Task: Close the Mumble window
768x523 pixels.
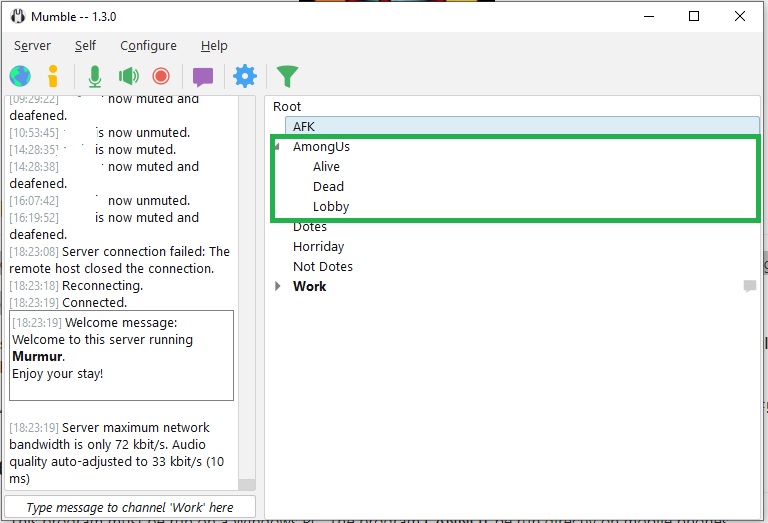Action: tap(740, 16)
